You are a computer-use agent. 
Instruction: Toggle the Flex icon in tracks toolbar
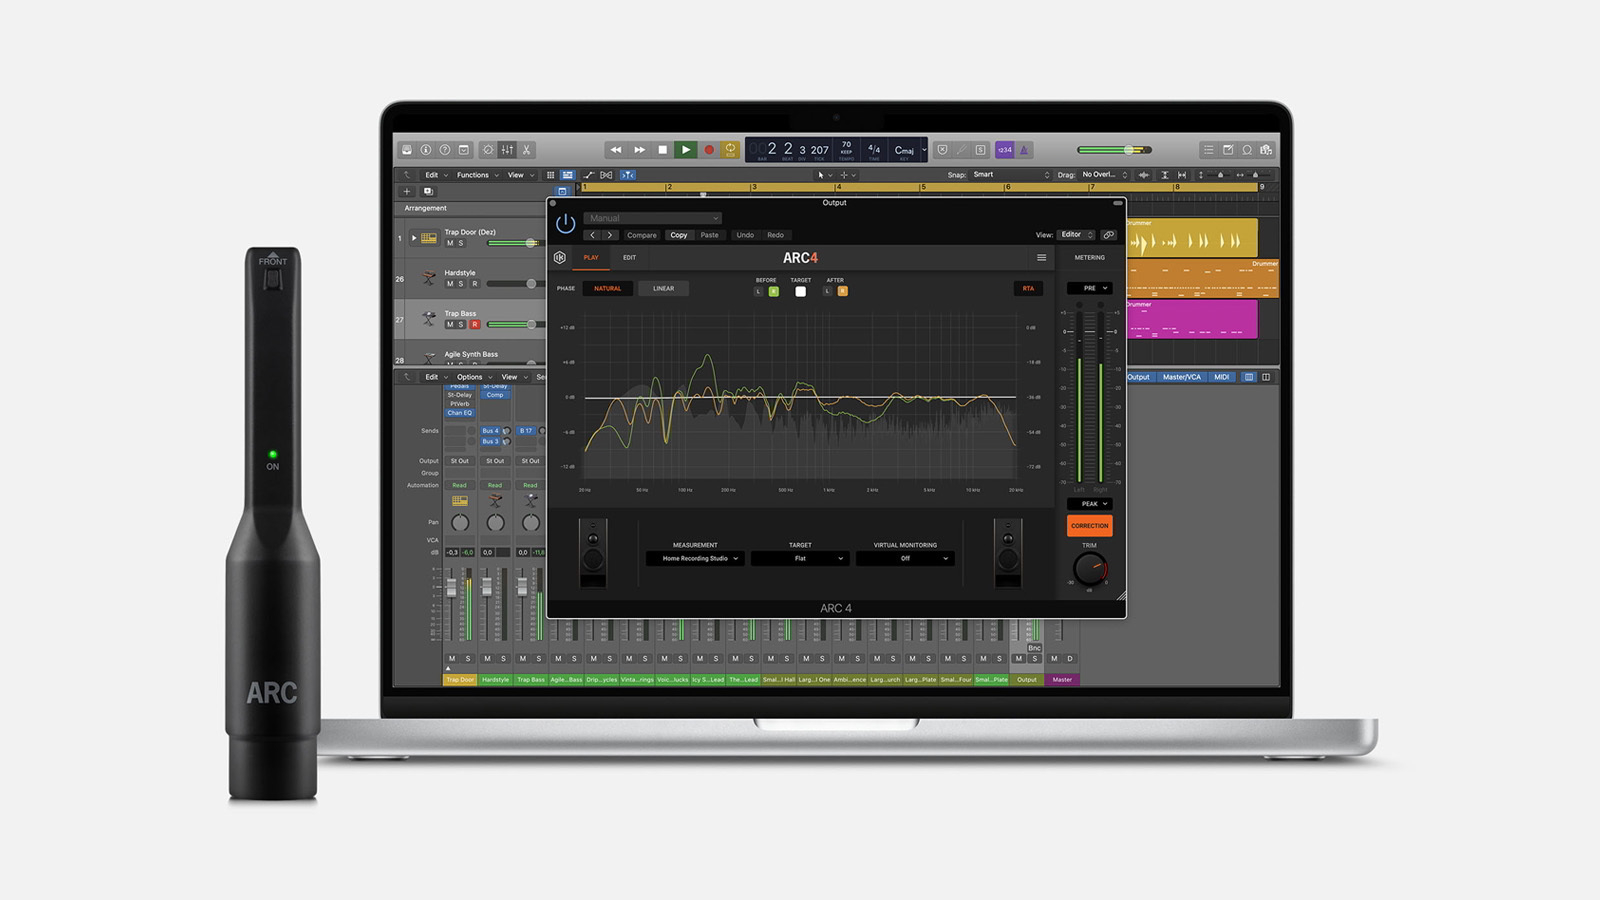coord(606,175)
